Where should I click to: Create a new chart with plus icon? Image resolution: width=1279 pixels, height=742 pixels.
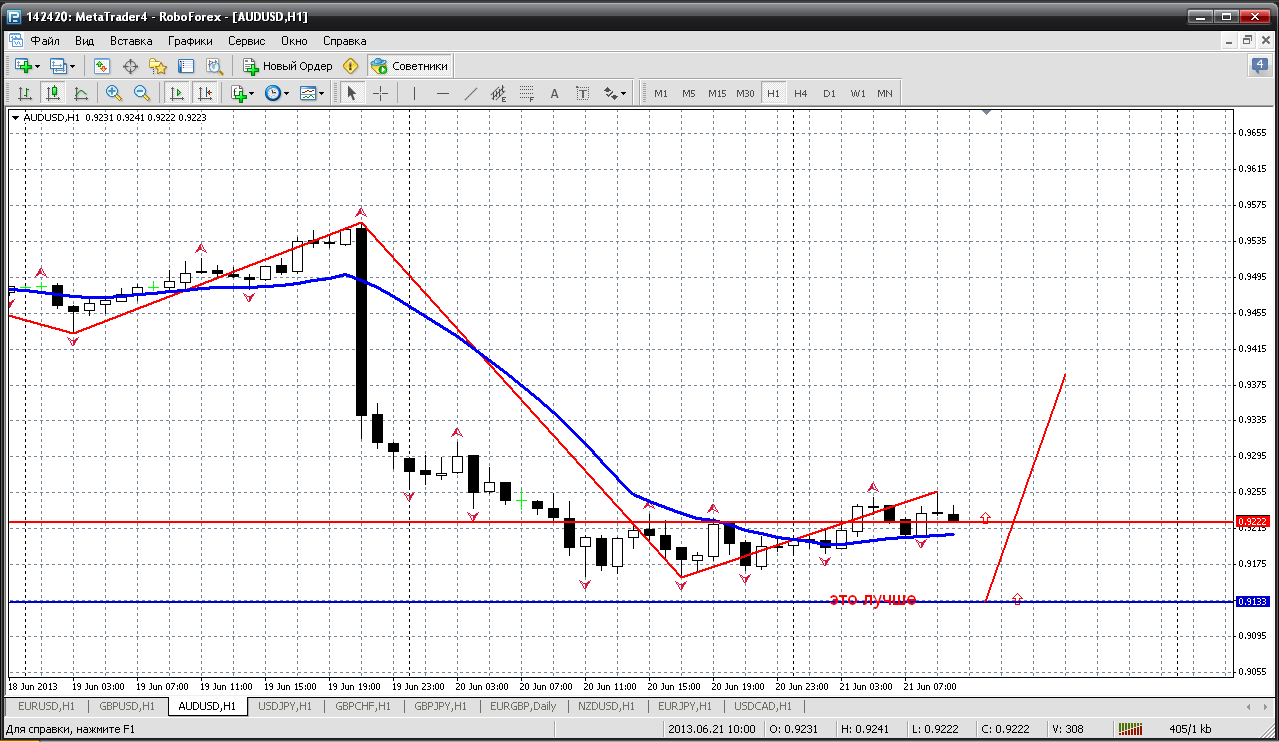tap(23, 66)
